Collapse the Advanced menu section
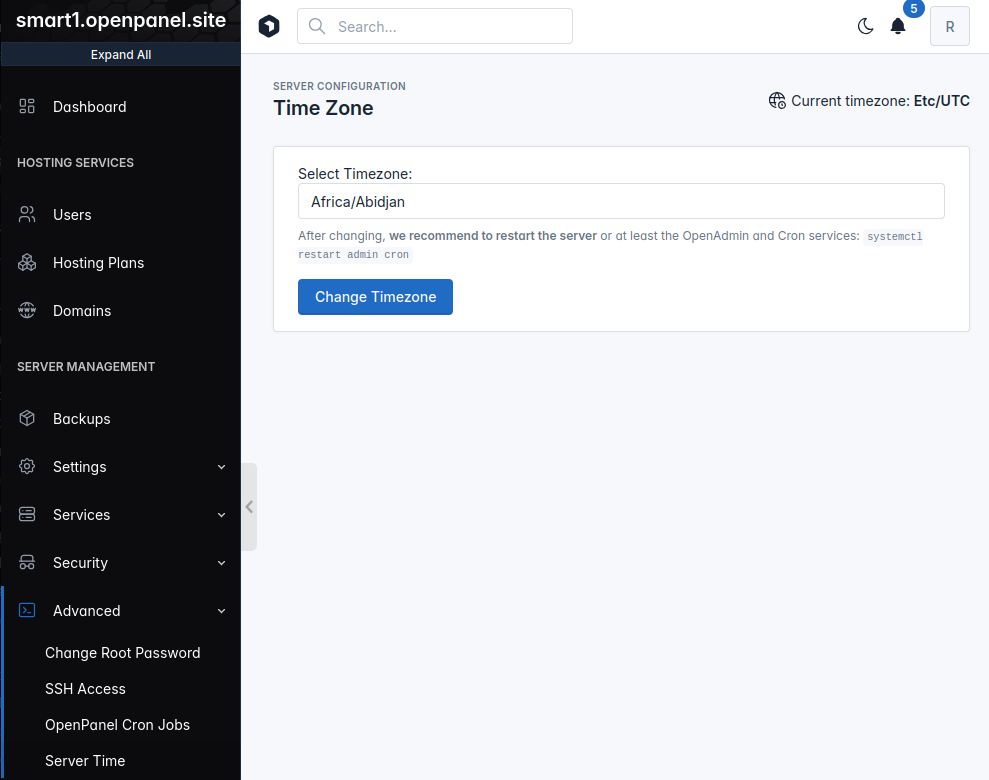Image resolution: width=989 pixels, height=780 pixels. pos(221,611)
